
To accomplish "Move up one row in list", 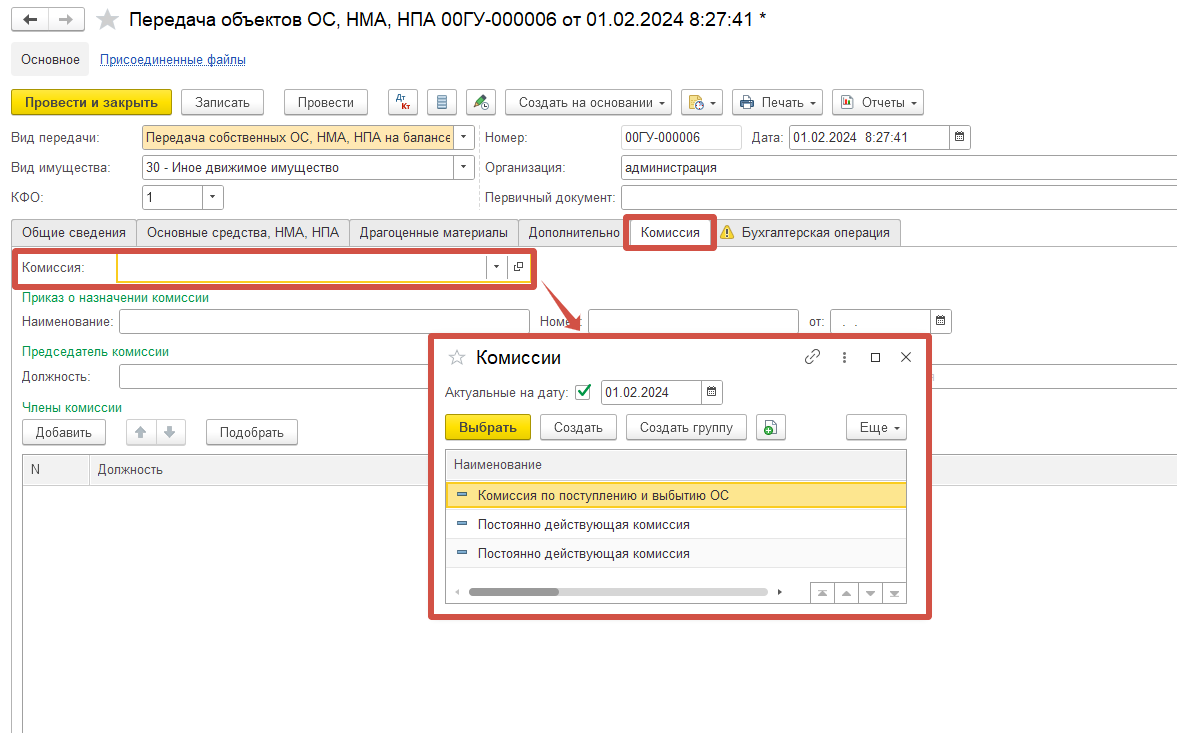I will click(847, 593).
